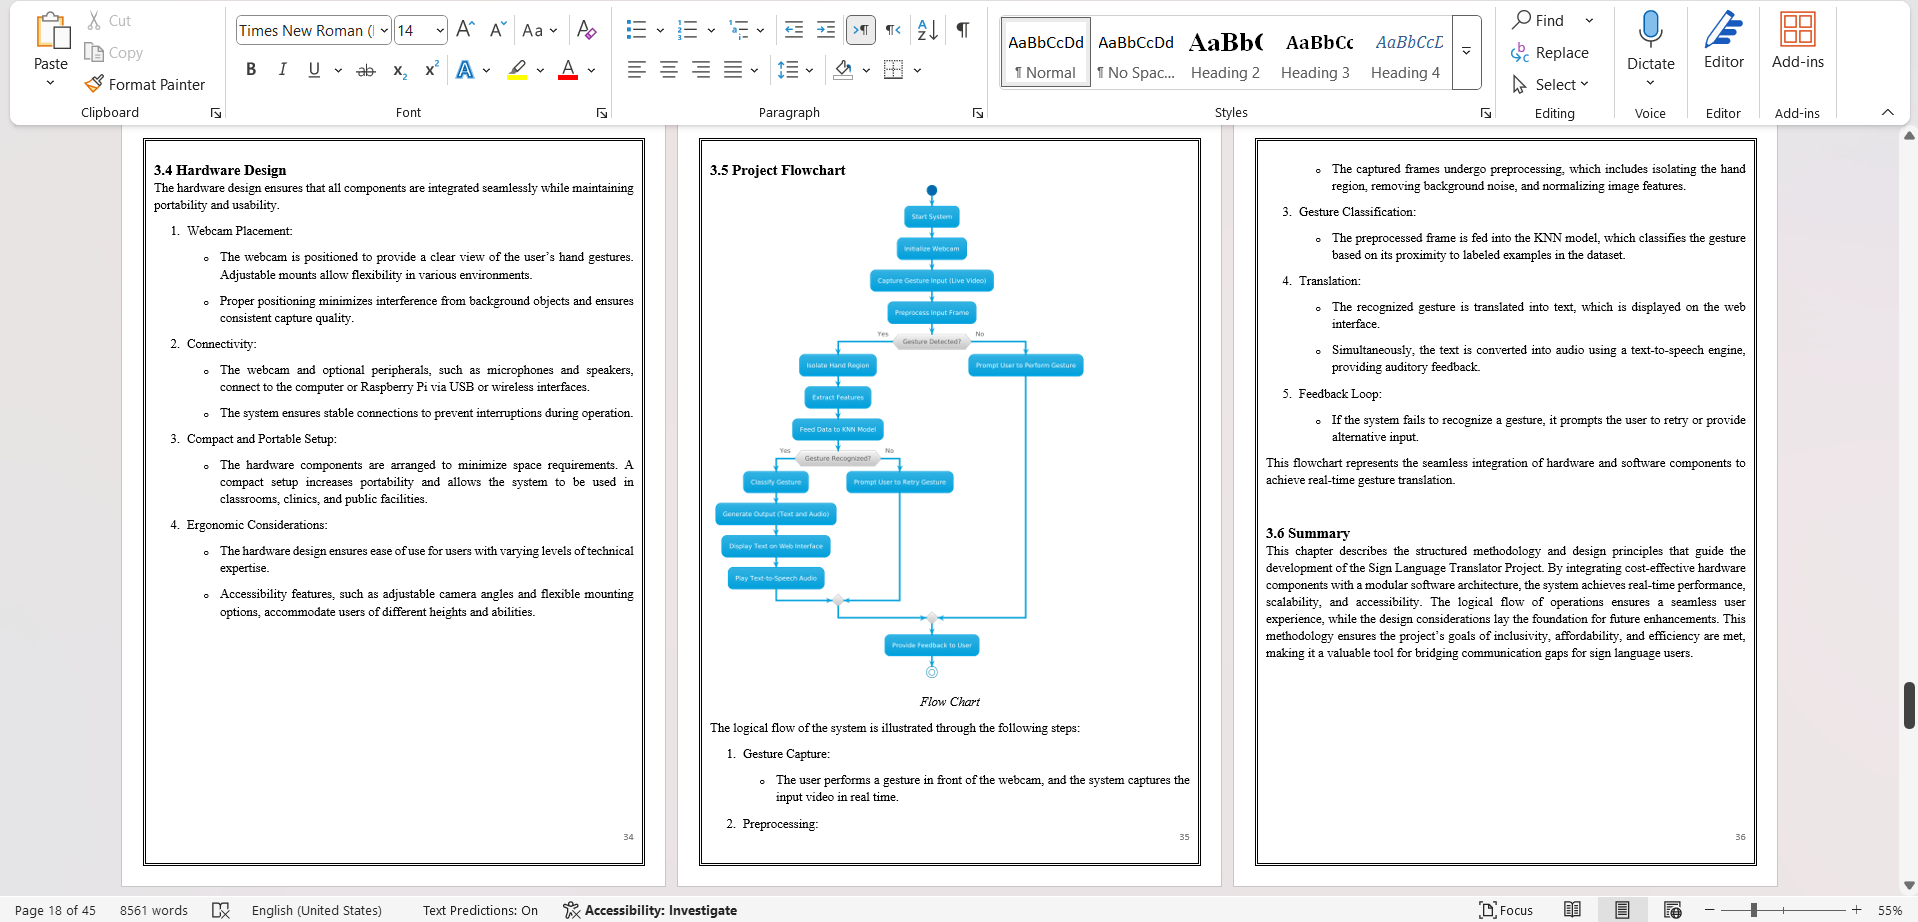Clear all formatting with Clear Formatting icon
Viewport: 1918px width, 922px height.
(586, 30)
